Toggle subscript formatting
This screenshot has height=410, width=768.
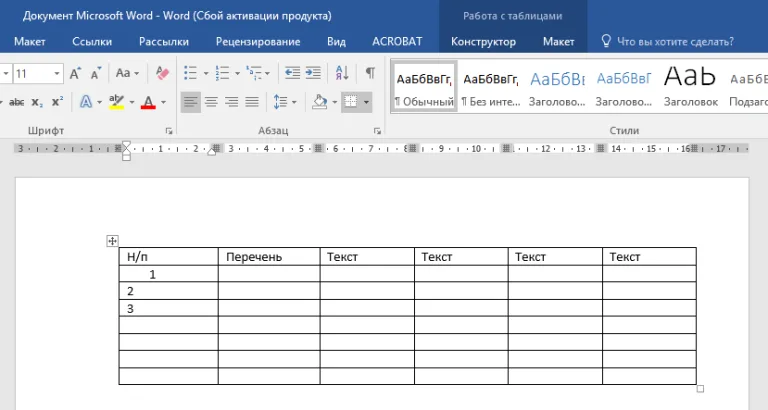(x=37, y=102)
